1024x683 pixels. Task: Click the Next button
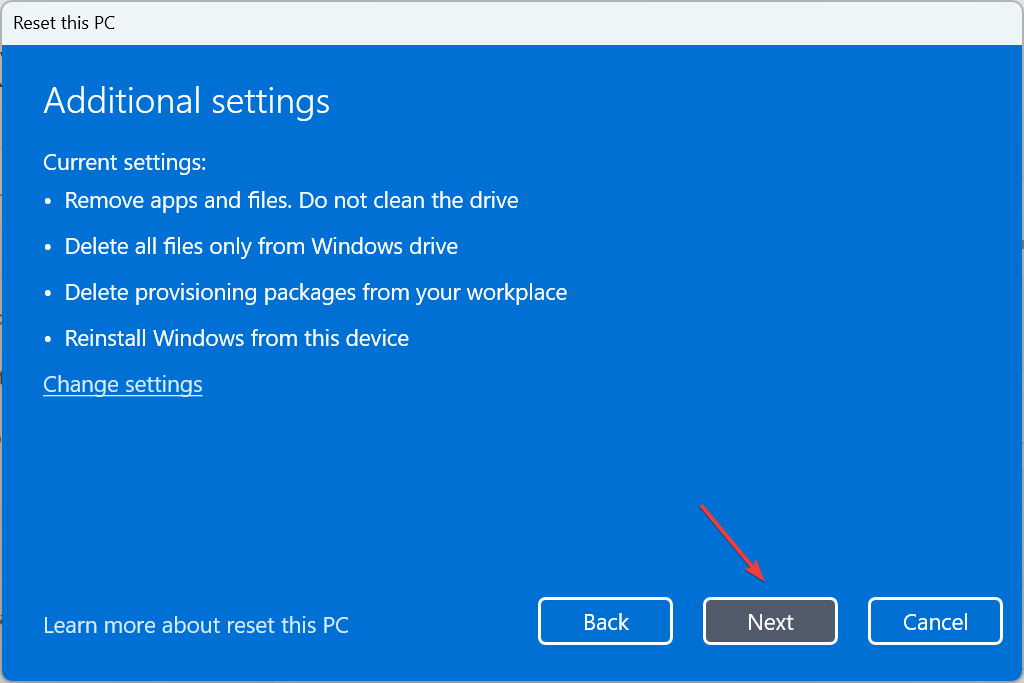point(770,621)
